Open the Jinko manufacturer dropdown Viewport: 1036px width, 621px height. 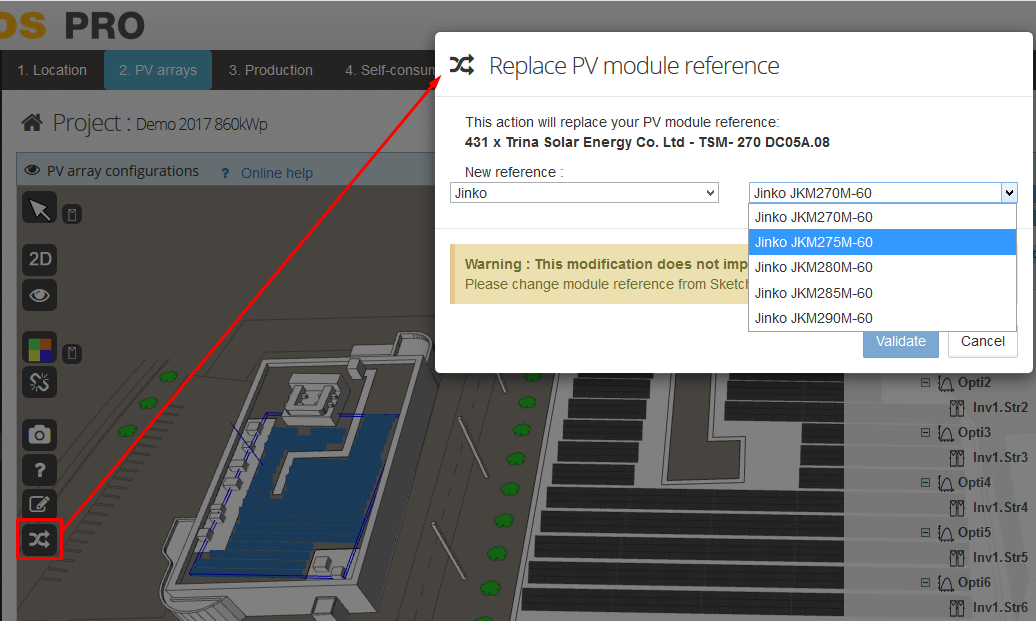pyautogui.click(x=584, y=193)
